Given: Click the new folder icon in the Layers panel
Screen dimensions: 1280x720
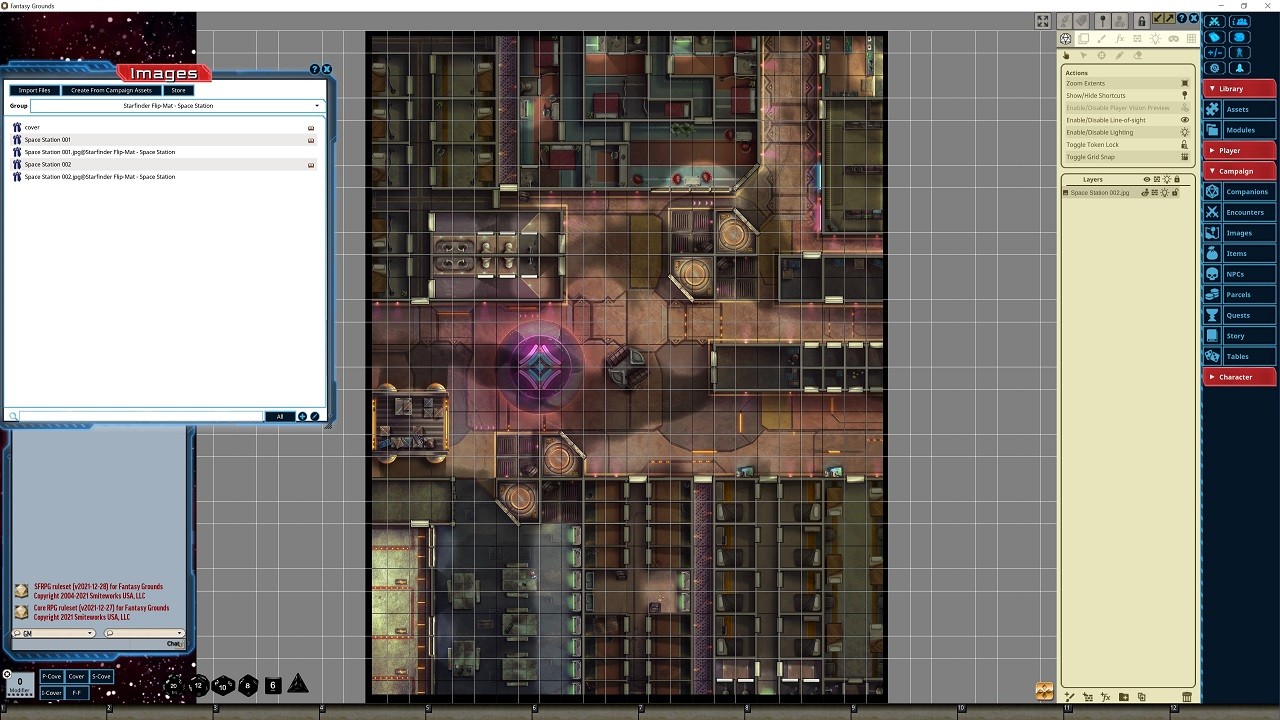Looking at the screenshot, I should tap(1123, 697).
